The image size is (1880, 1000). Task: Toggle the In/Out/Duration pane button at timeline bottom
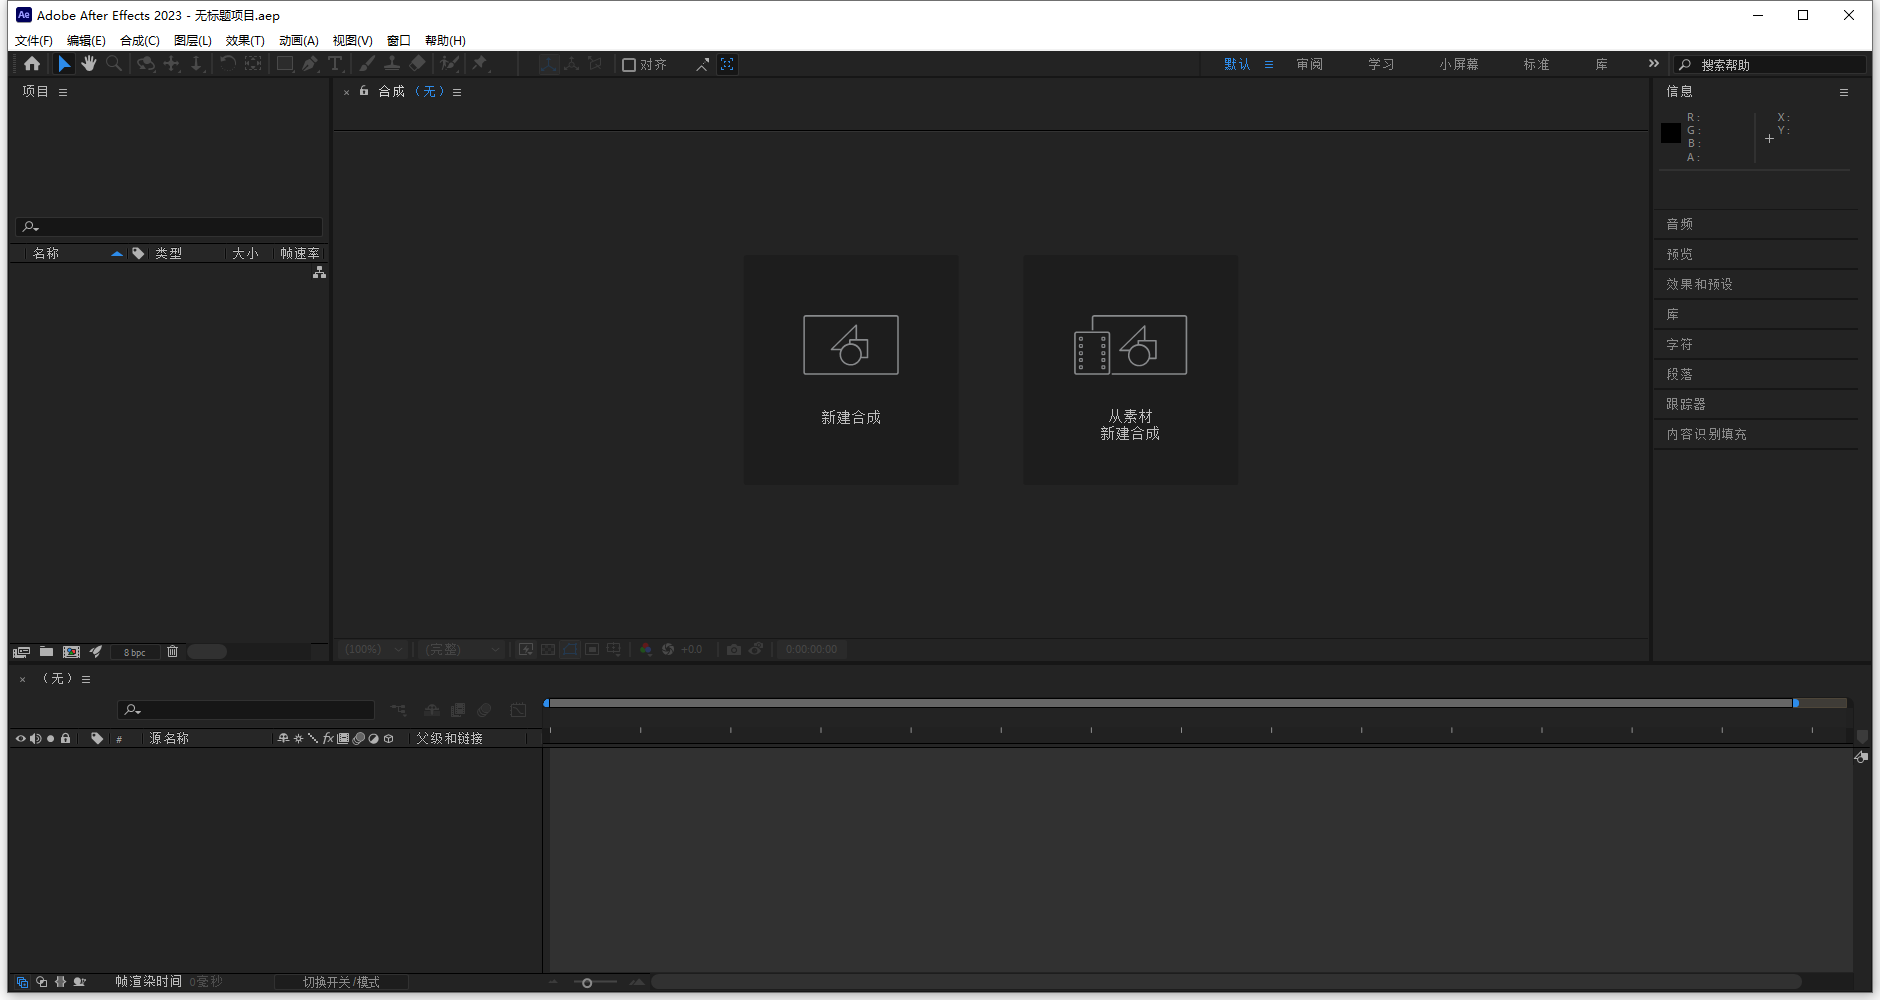(x=60, y=982)
